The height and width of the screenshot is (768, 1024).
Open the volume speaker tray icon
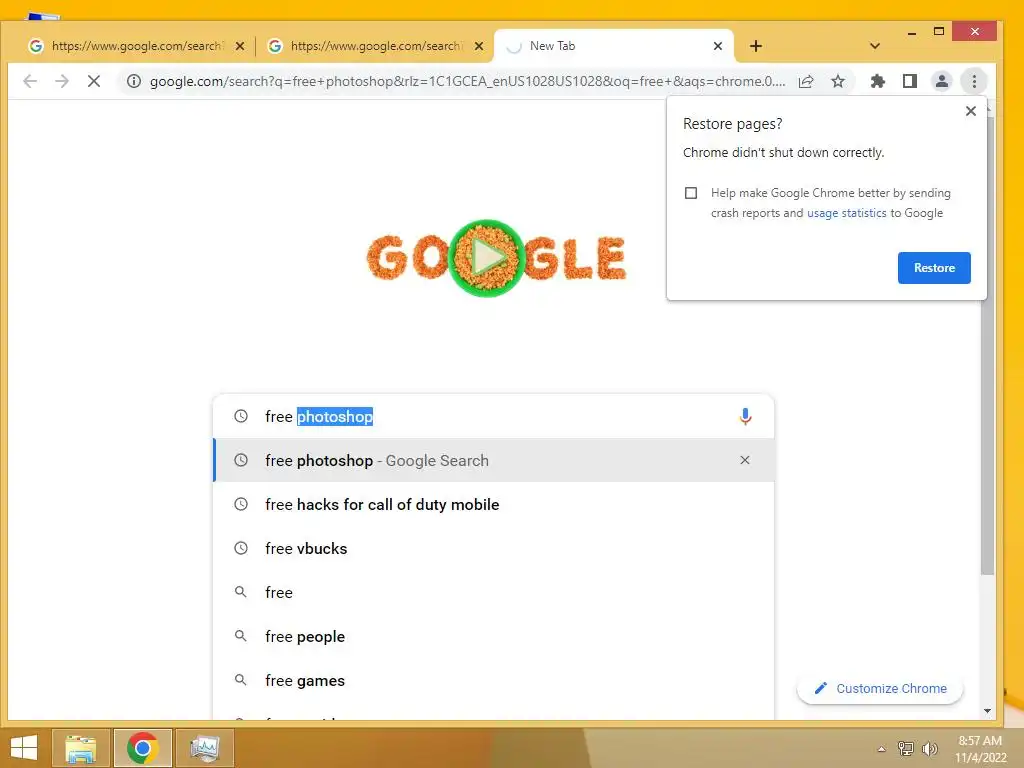[929, 748]
